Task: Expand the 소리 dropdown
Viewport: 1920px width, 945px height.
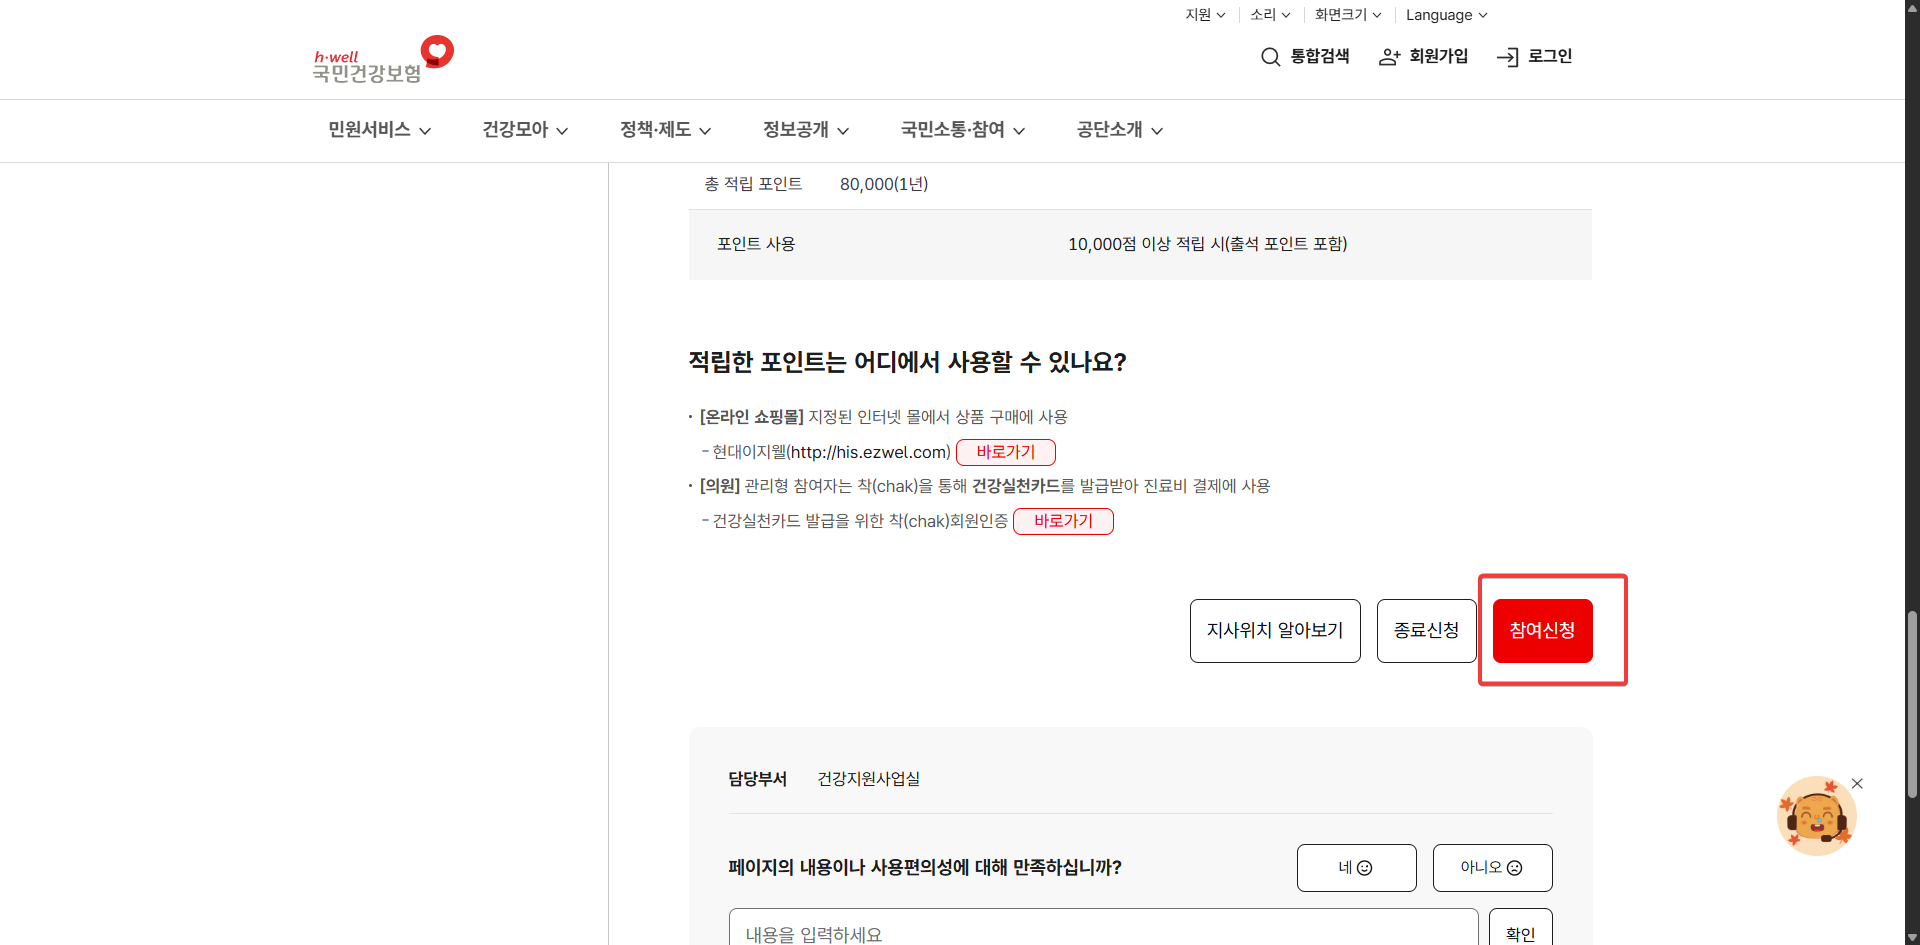Action: pos(1268,14)
